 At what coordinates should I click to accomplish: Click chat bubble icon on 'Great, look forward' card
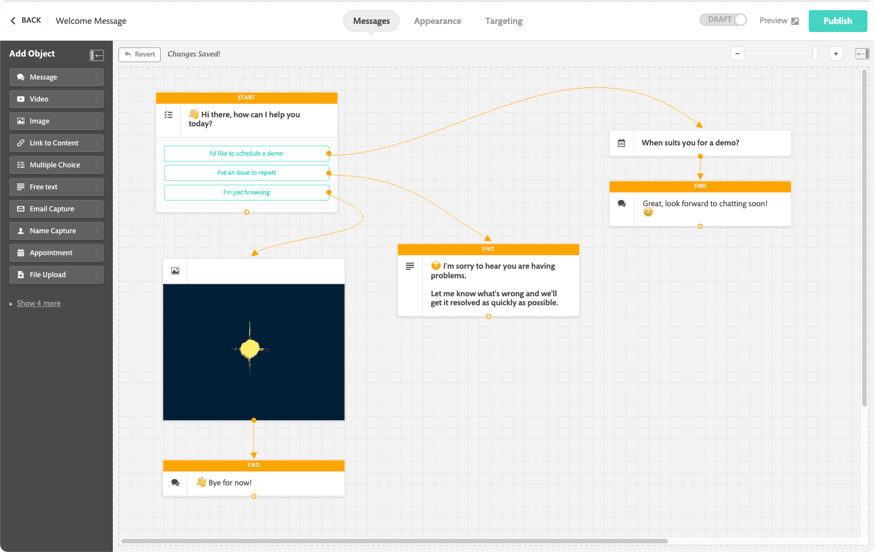622,204
